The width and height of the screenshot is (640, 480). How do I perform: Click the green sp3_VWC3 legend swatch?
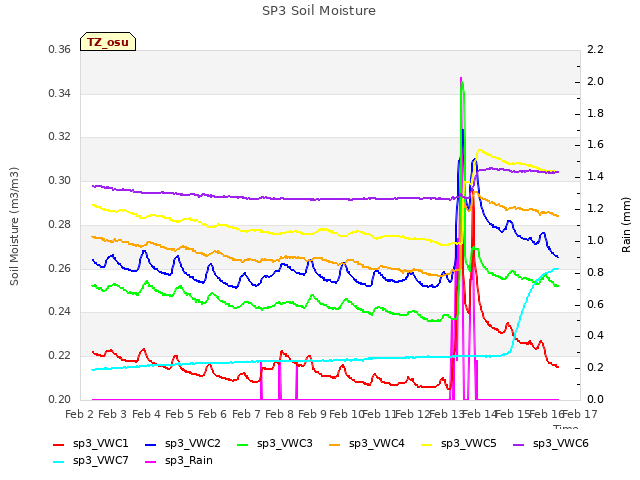point(243,444)
